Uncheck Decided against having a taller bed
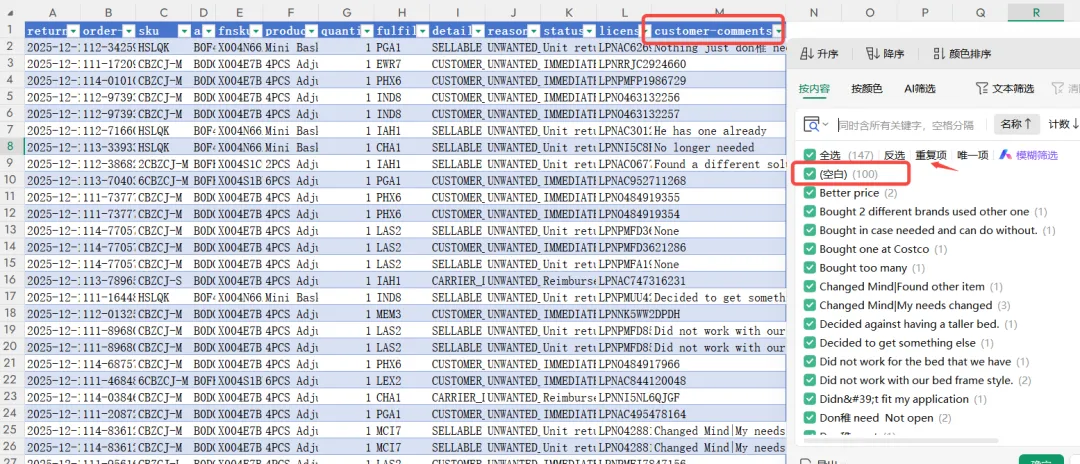This screenshot has width=1080, height=464. [x=810, y=324]
